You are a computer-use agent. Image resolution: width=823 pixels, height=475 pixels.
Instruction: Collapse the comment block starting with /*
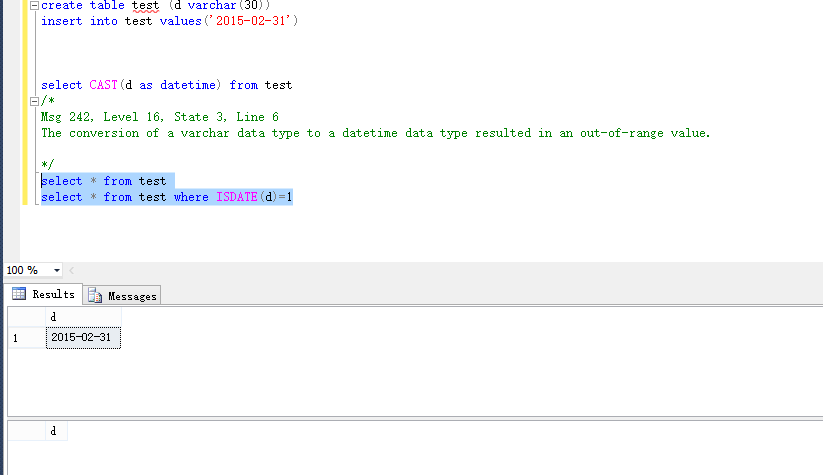[x=35, y=101]
